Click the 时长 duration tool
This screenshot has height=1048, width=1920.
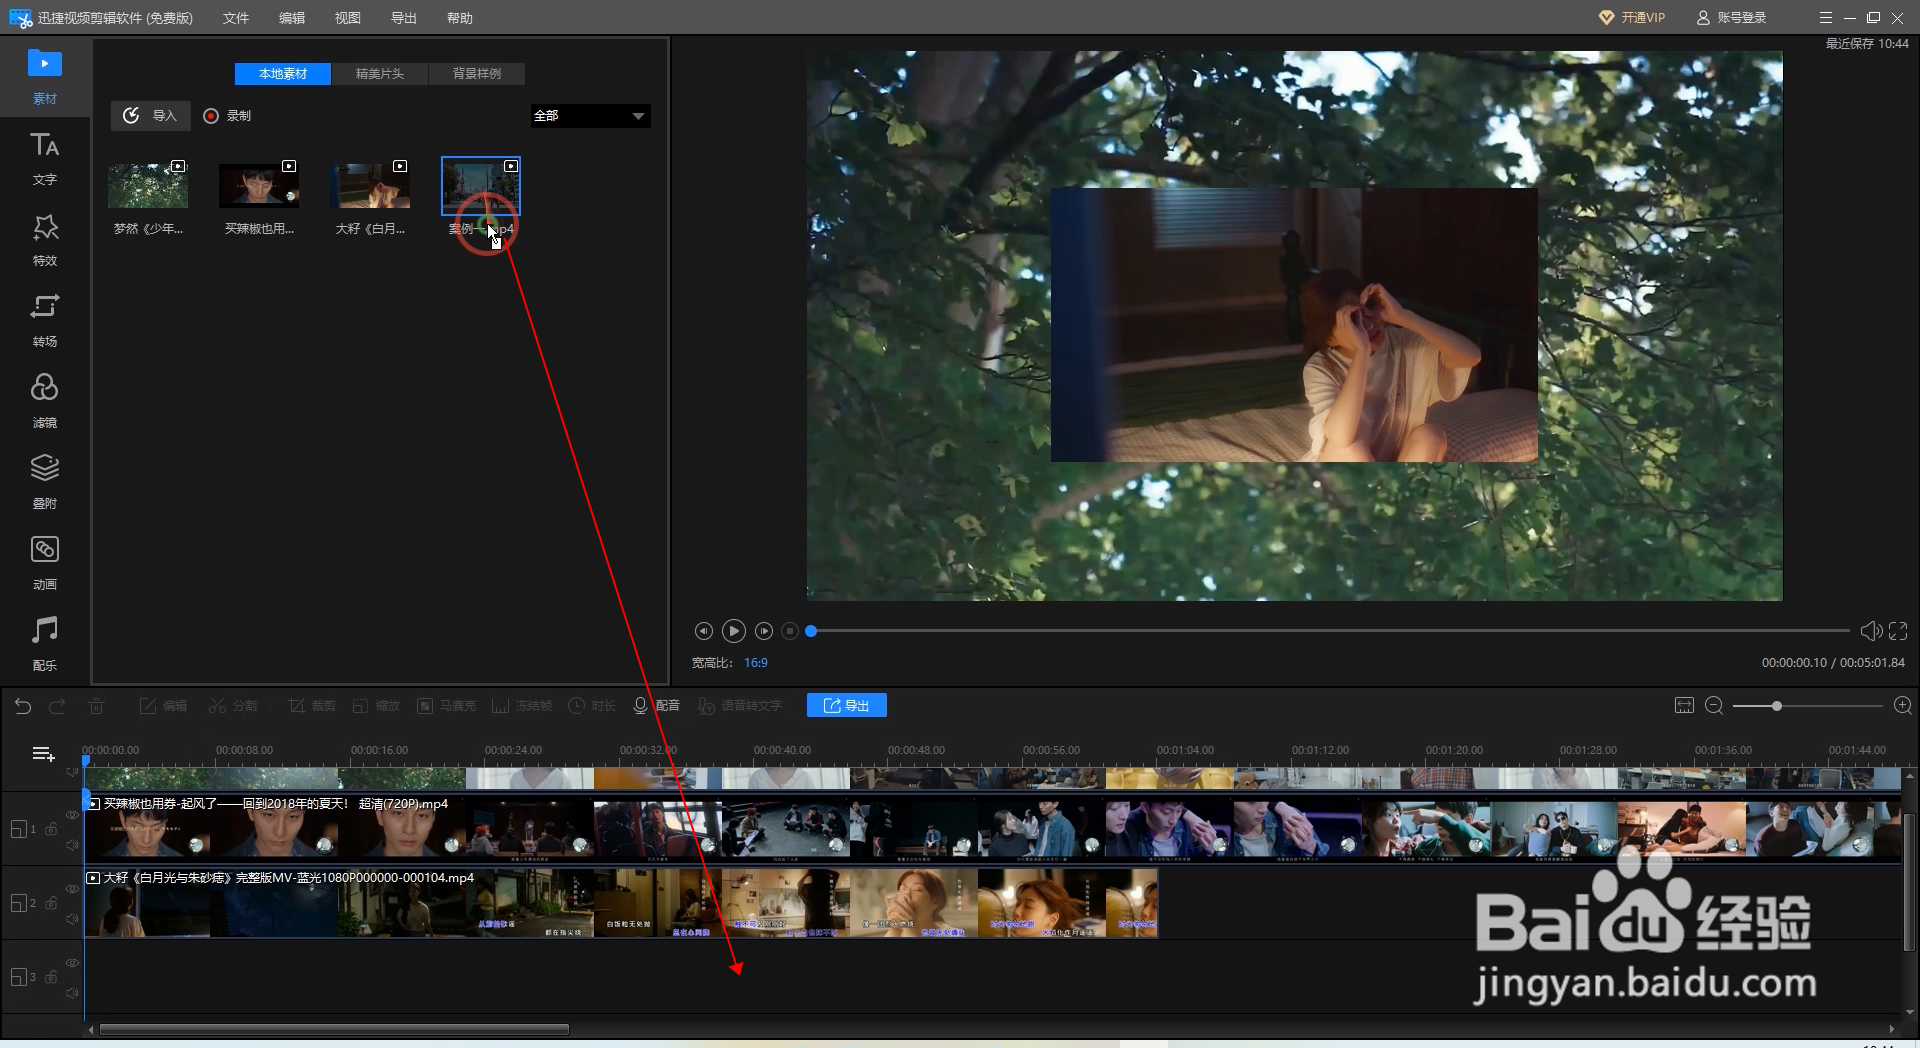[x=592, y=706]
